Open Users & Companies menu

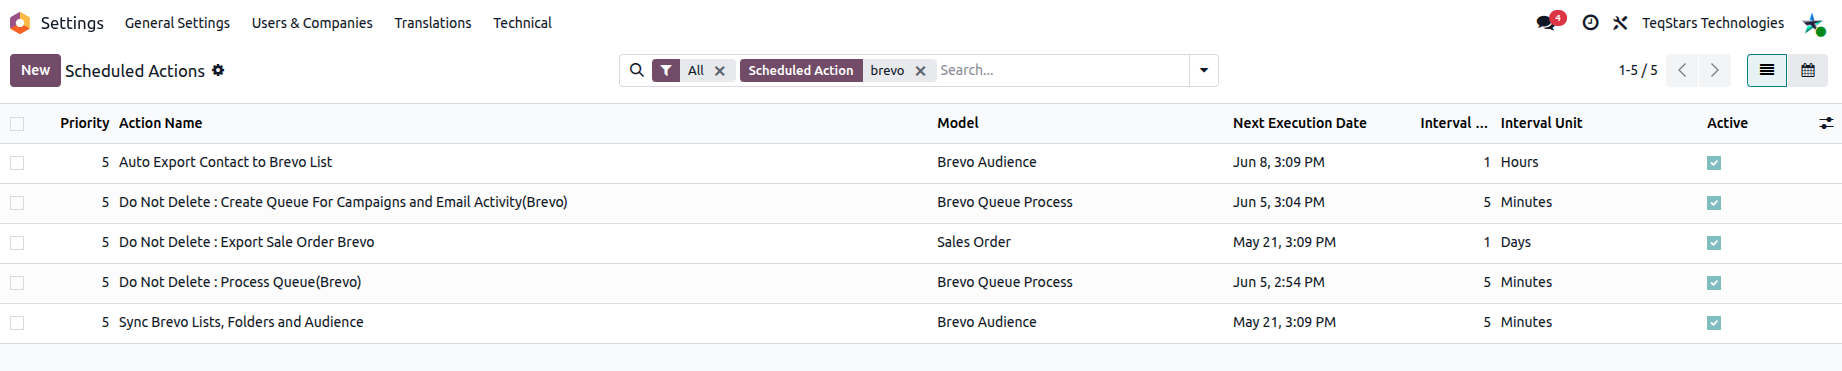tap(312, 23)
